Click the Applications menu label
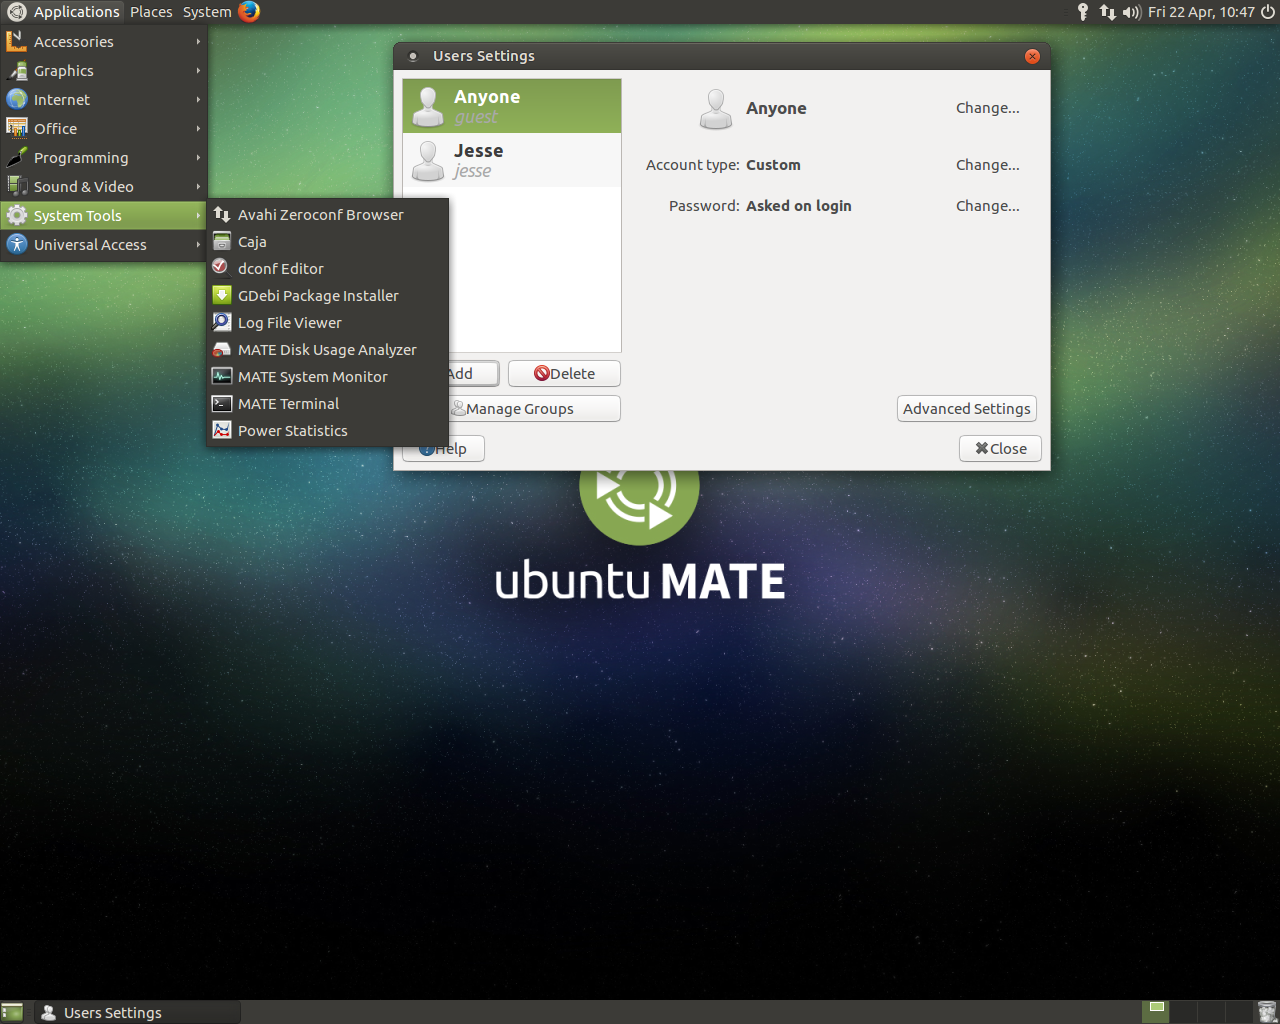Image resolution: width=1280 pixels, height=1024 pixels. pyautogui.click(x=77, y=12)
